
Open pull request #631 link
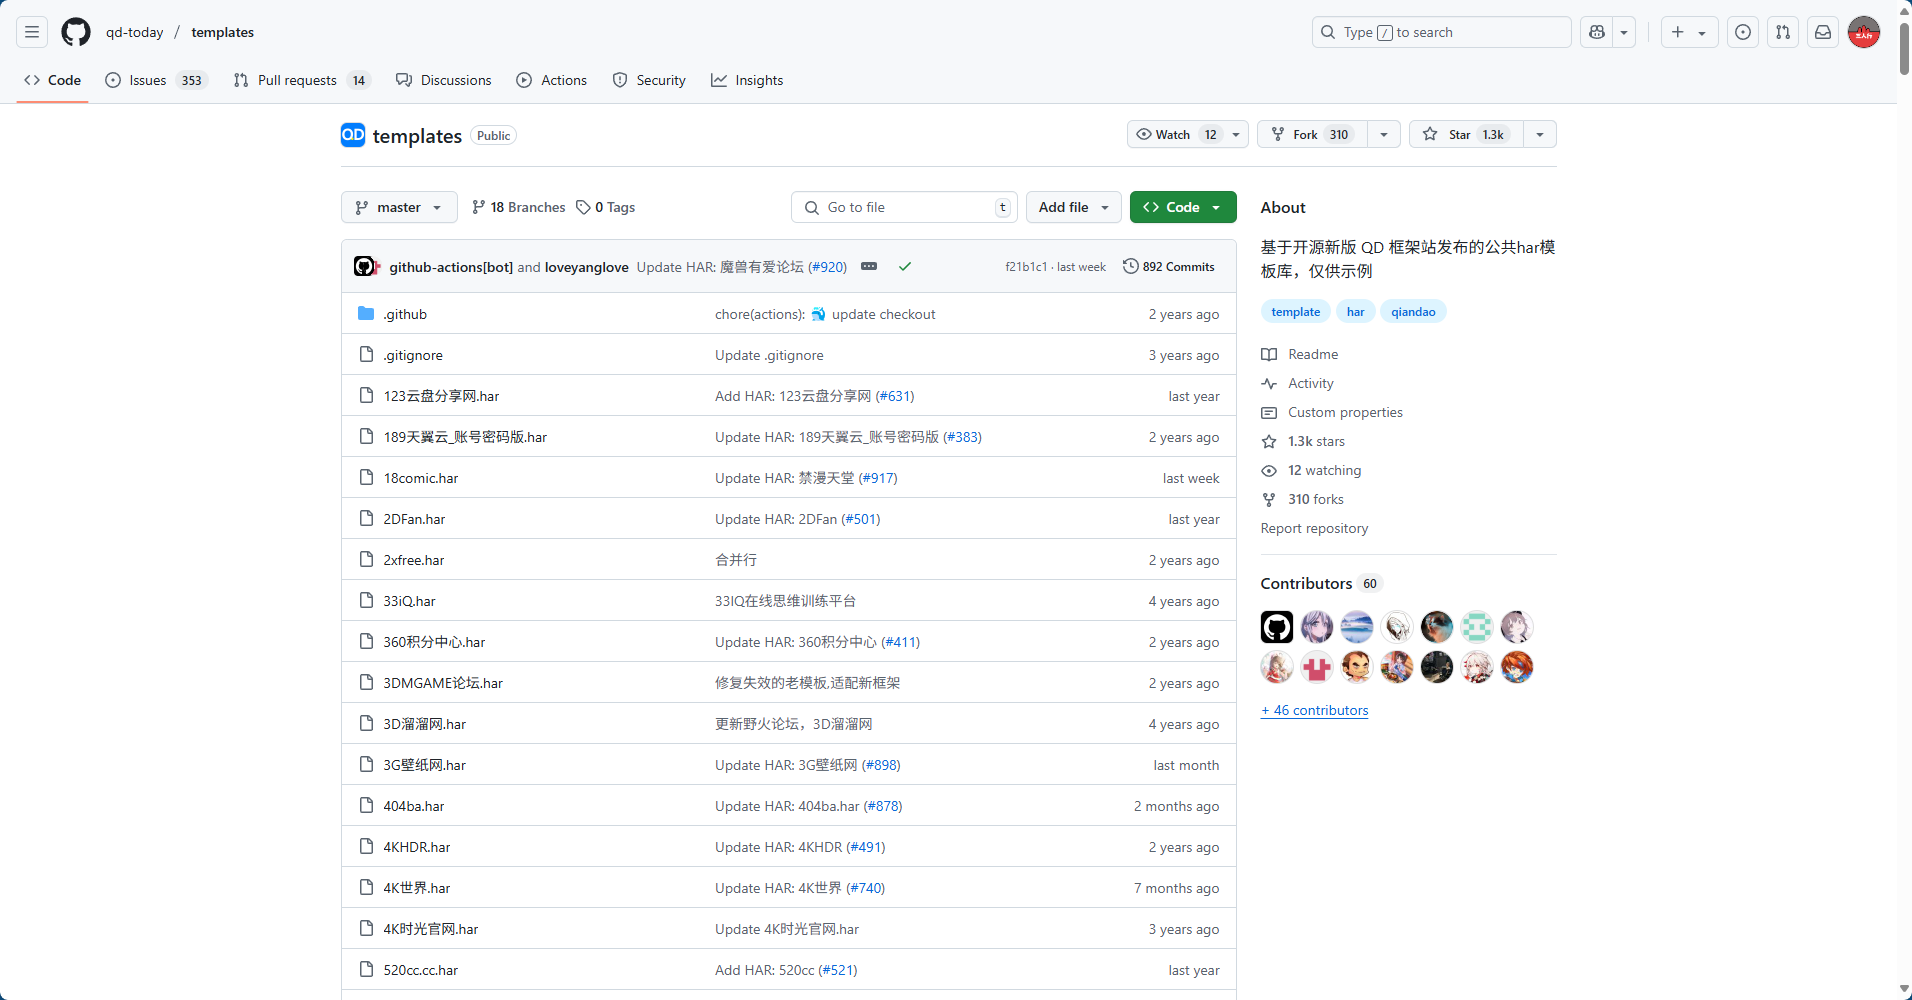pos(895,396)
